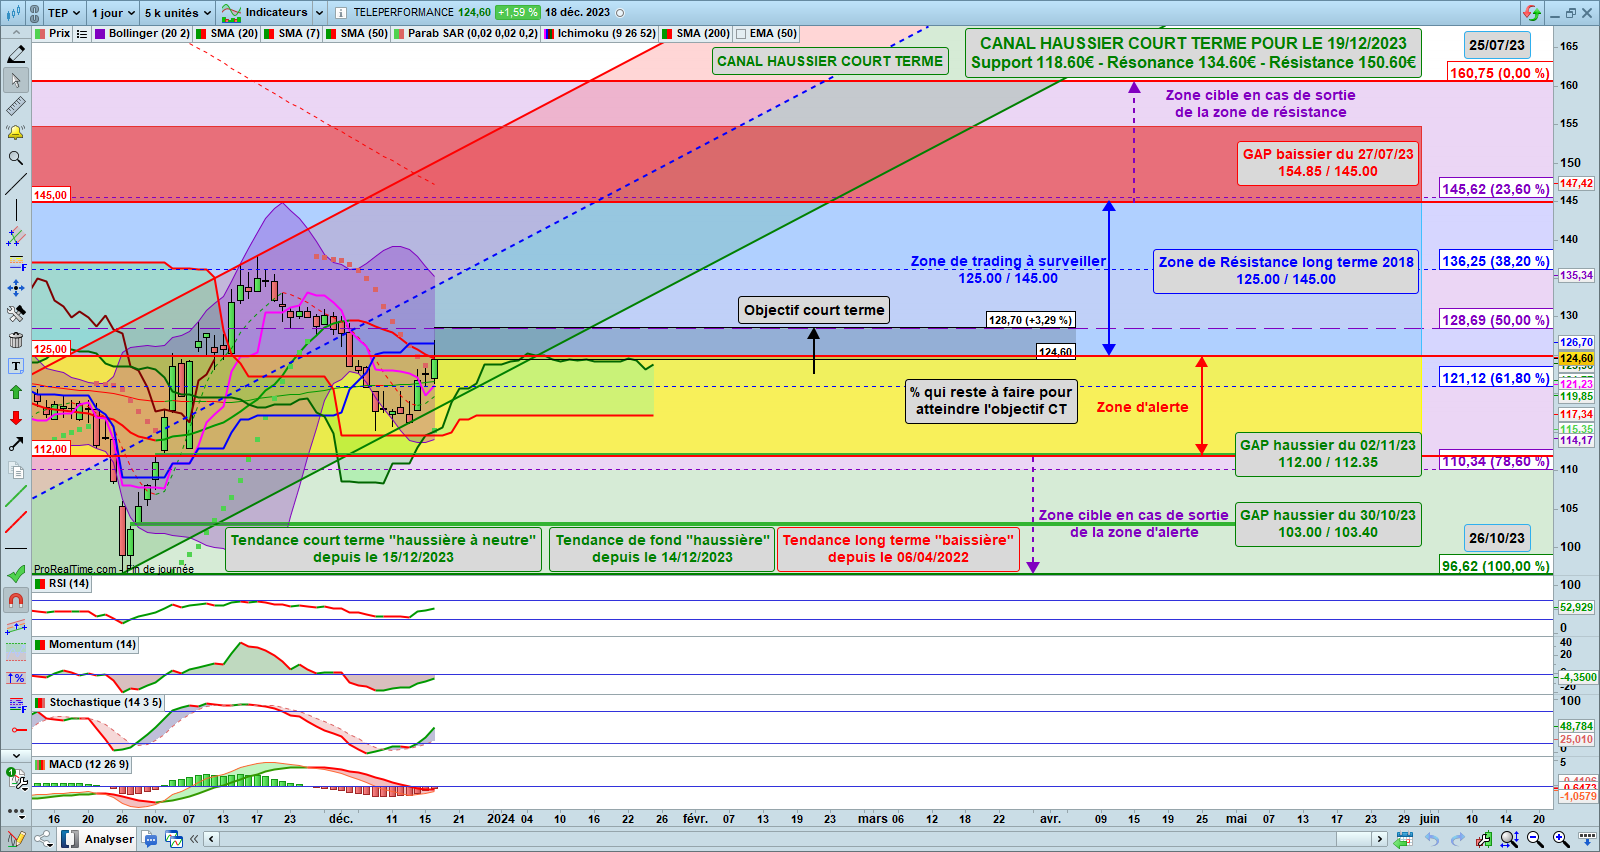The height and width of the screenshot is (852, 1600).
Task: Open object settings hammer and wrench tool
Action: pos(16,314)
